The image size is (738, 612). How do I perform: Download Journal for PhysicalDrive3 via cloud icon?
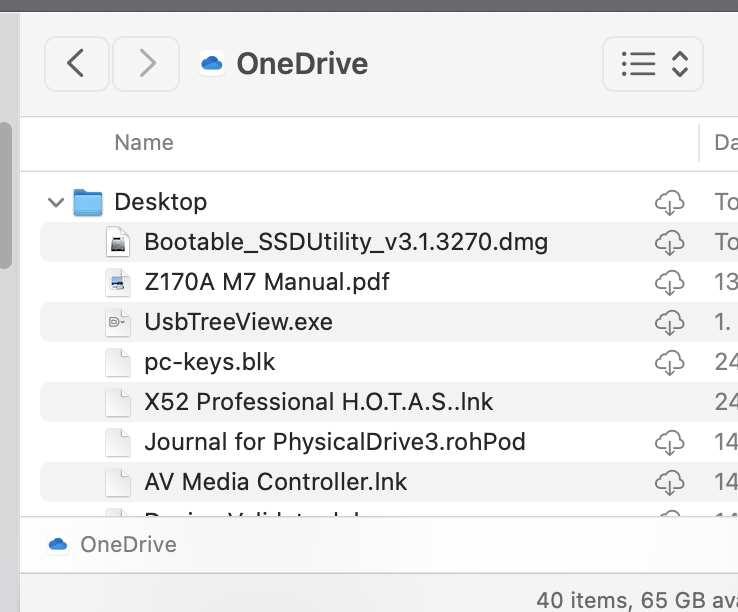click(669, 443)
